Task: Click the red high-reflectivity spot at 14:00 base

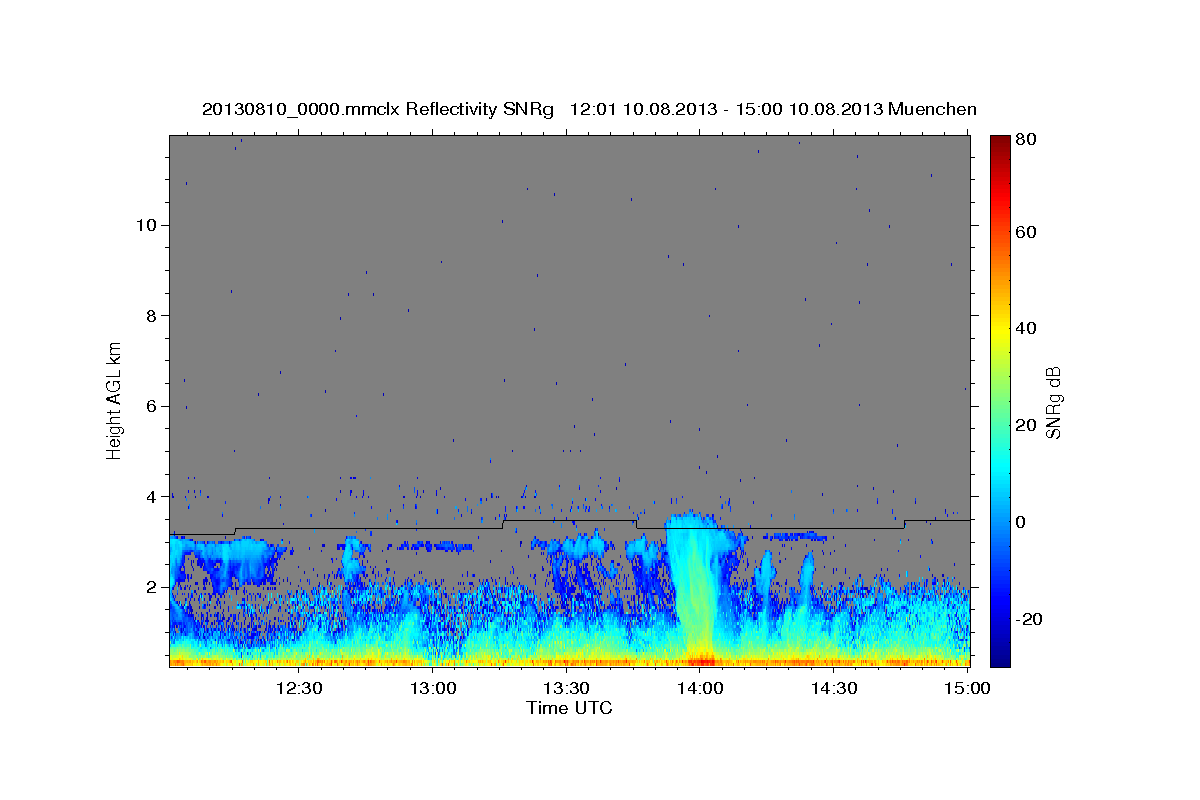Action: 700,661
